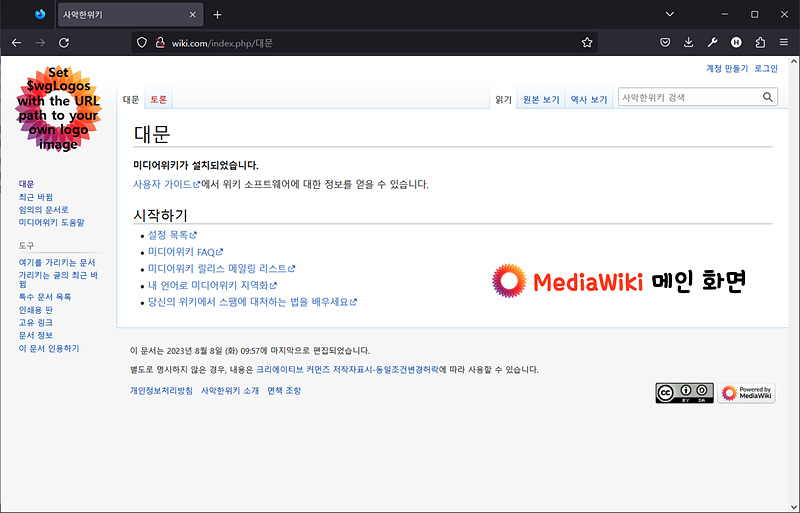Open 고유 링크 in tools
The image size is (800, 513).
[x=36, y=323]
